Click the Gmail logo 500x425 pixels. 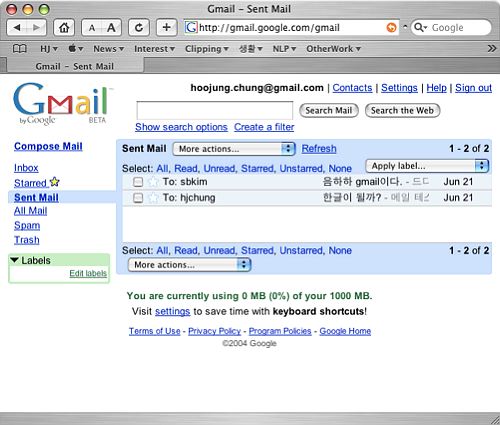[62, 103]
